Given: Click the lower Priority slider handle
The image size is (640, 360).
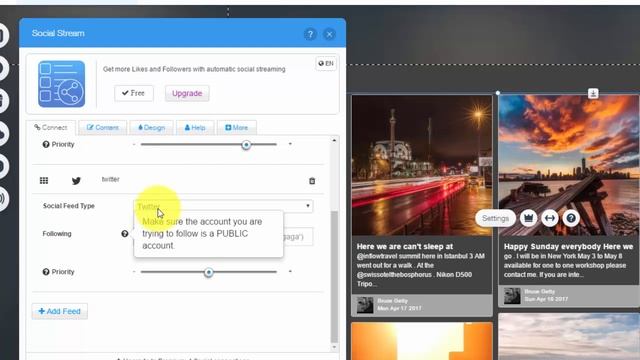Looking at the screenshot, I should pyautogui.click(x=209, y=272).
